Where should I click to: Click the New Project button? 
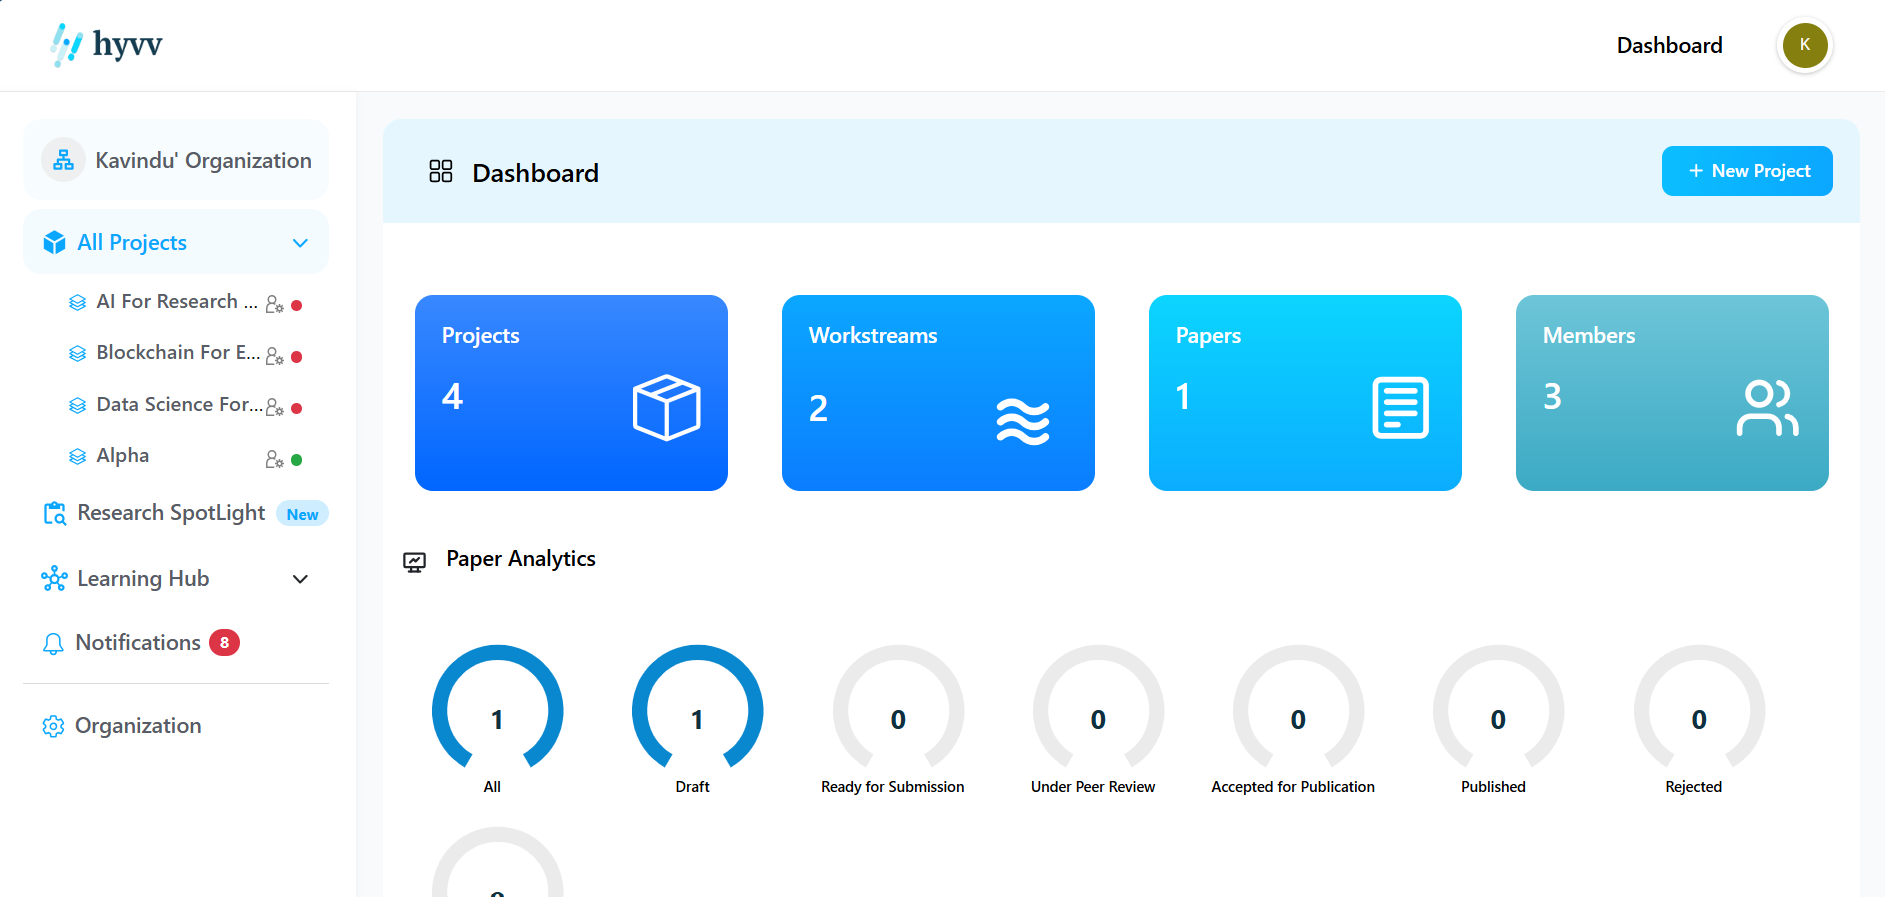(x=1747, y=171)
